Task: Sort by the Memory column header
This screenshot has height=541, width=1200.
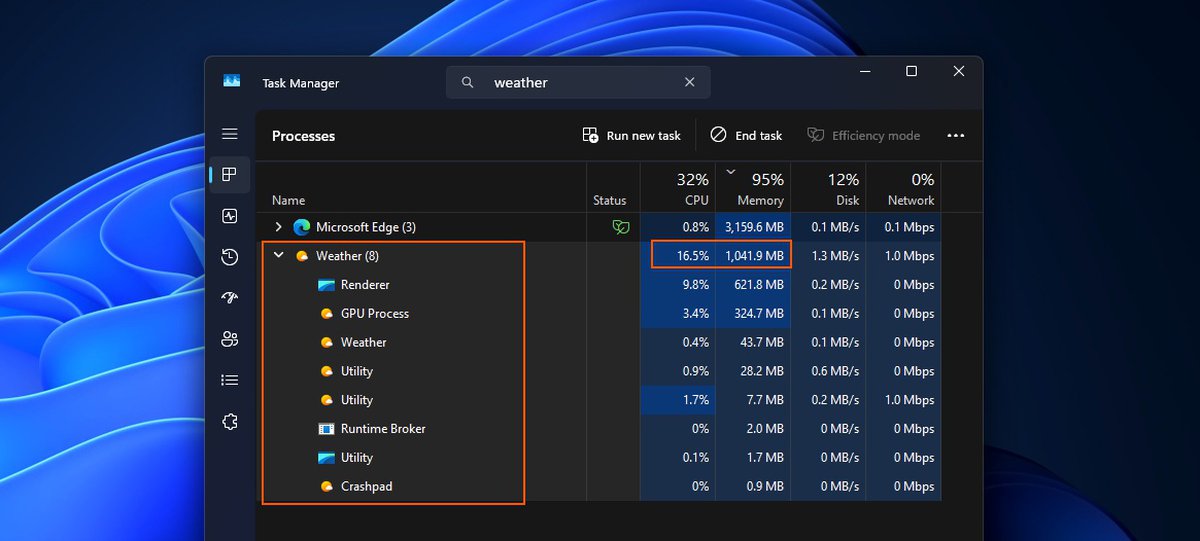Action: [753, 188]
